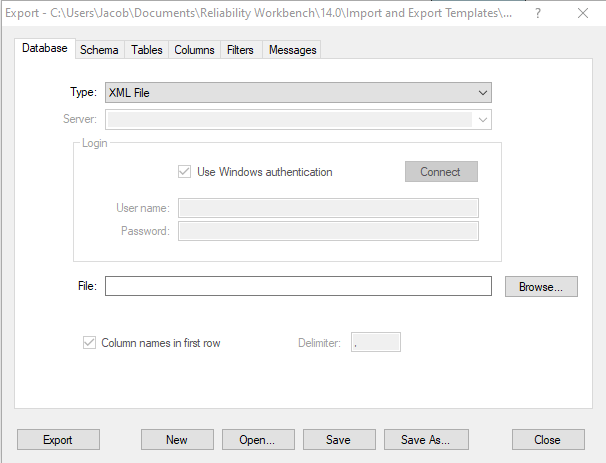Click Browse to choose a file
606x463 pixels.
(x=541, y=286)
